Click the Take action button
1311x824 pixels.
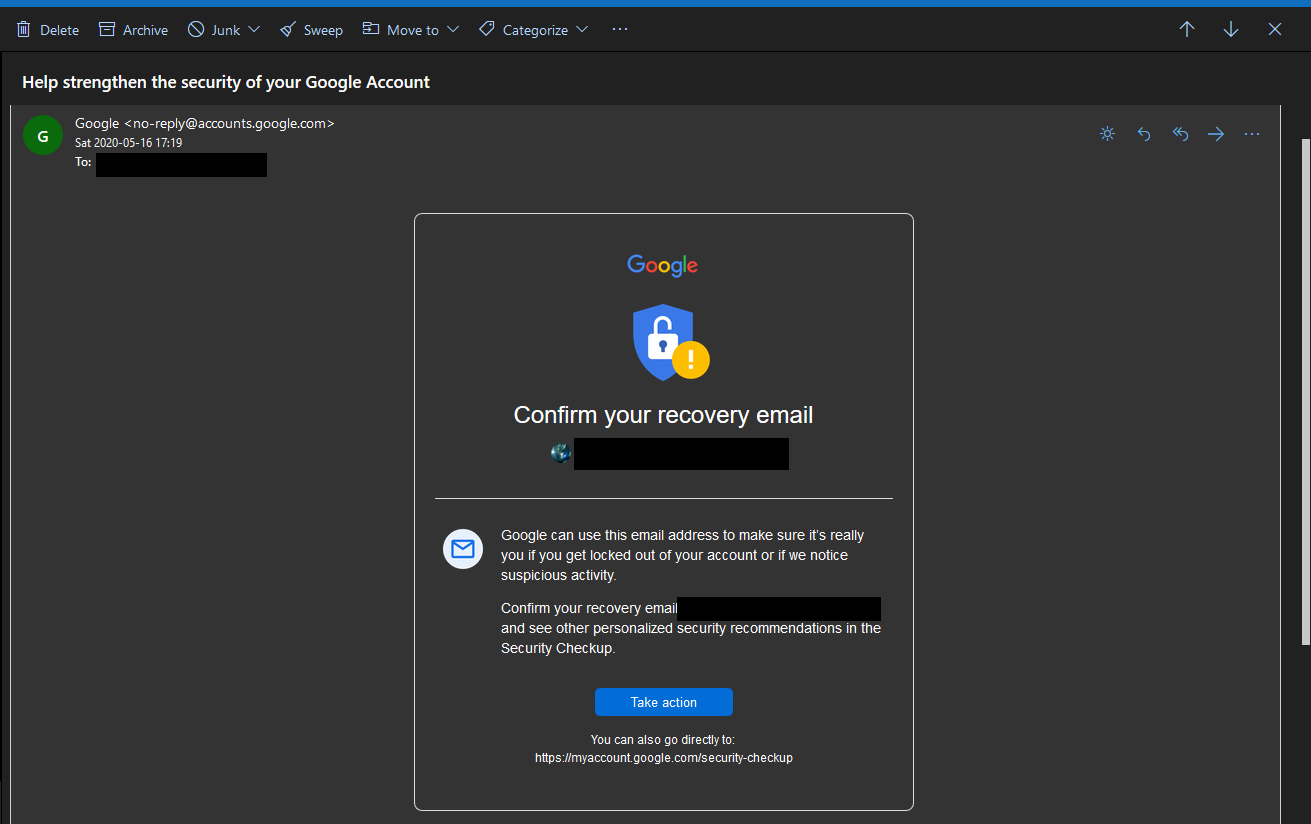pos(664,702)
